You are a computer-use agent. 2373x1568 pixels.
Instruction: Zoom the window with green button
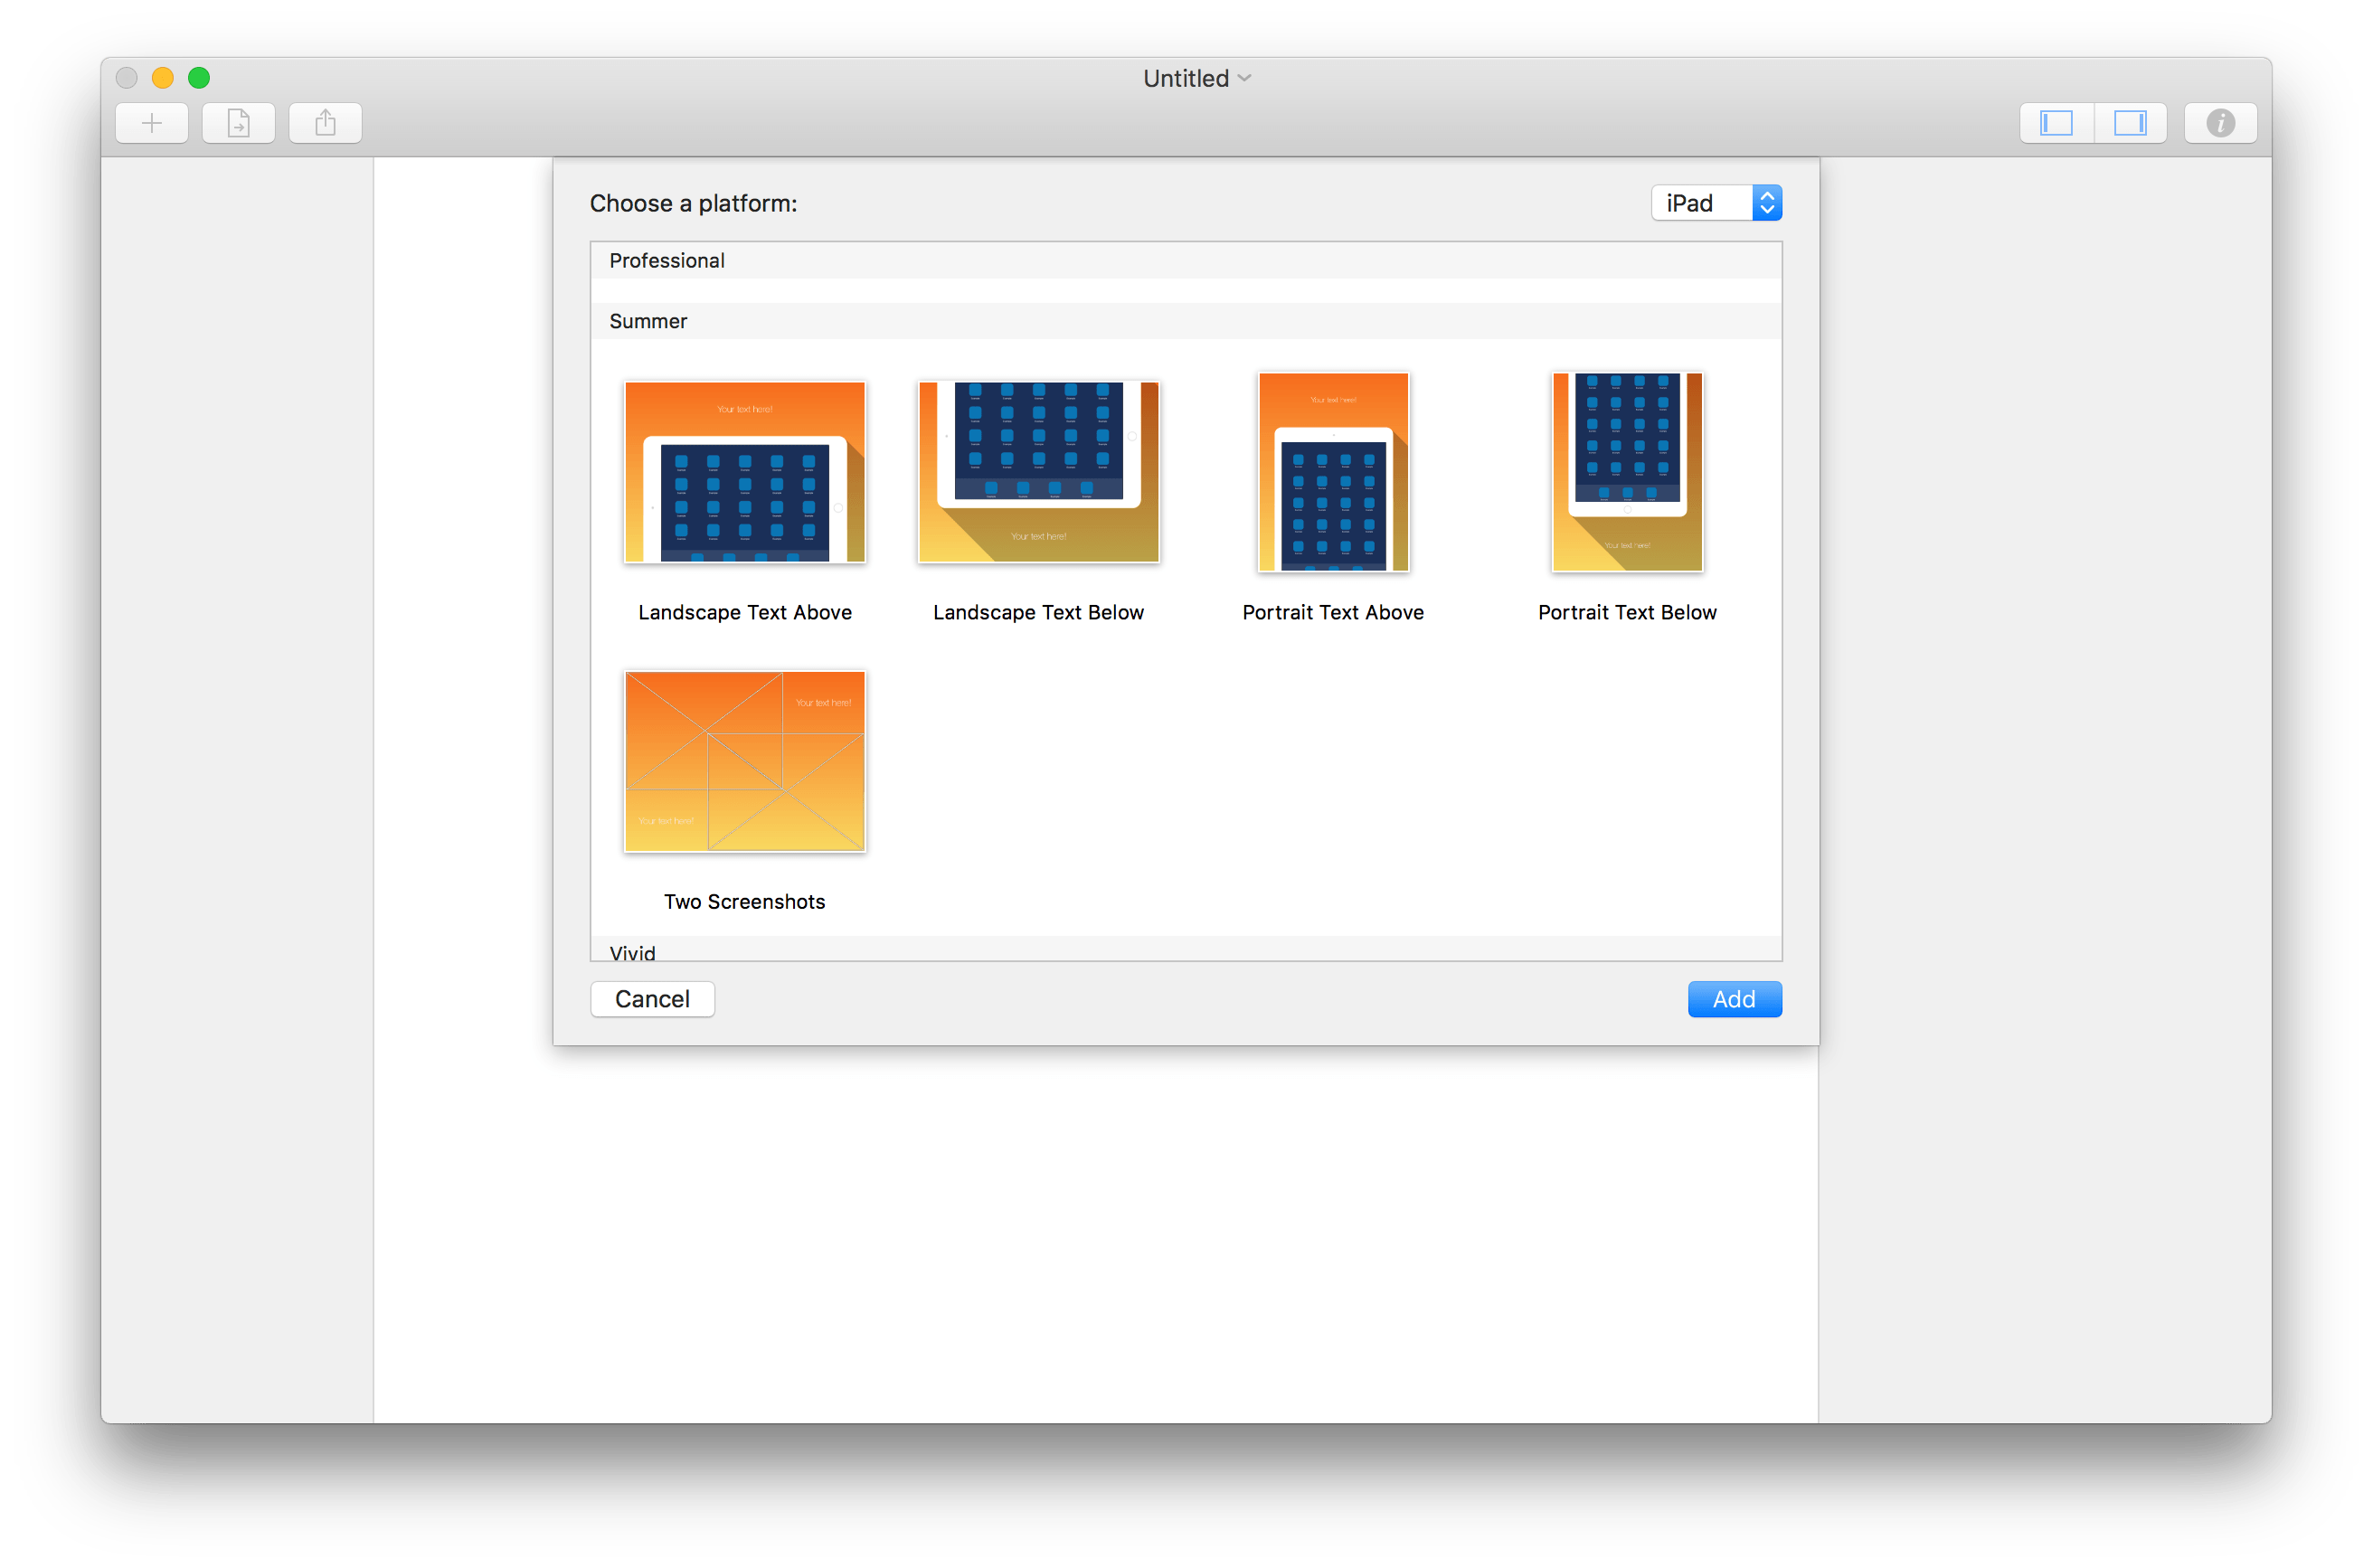(x=199, y=78)
